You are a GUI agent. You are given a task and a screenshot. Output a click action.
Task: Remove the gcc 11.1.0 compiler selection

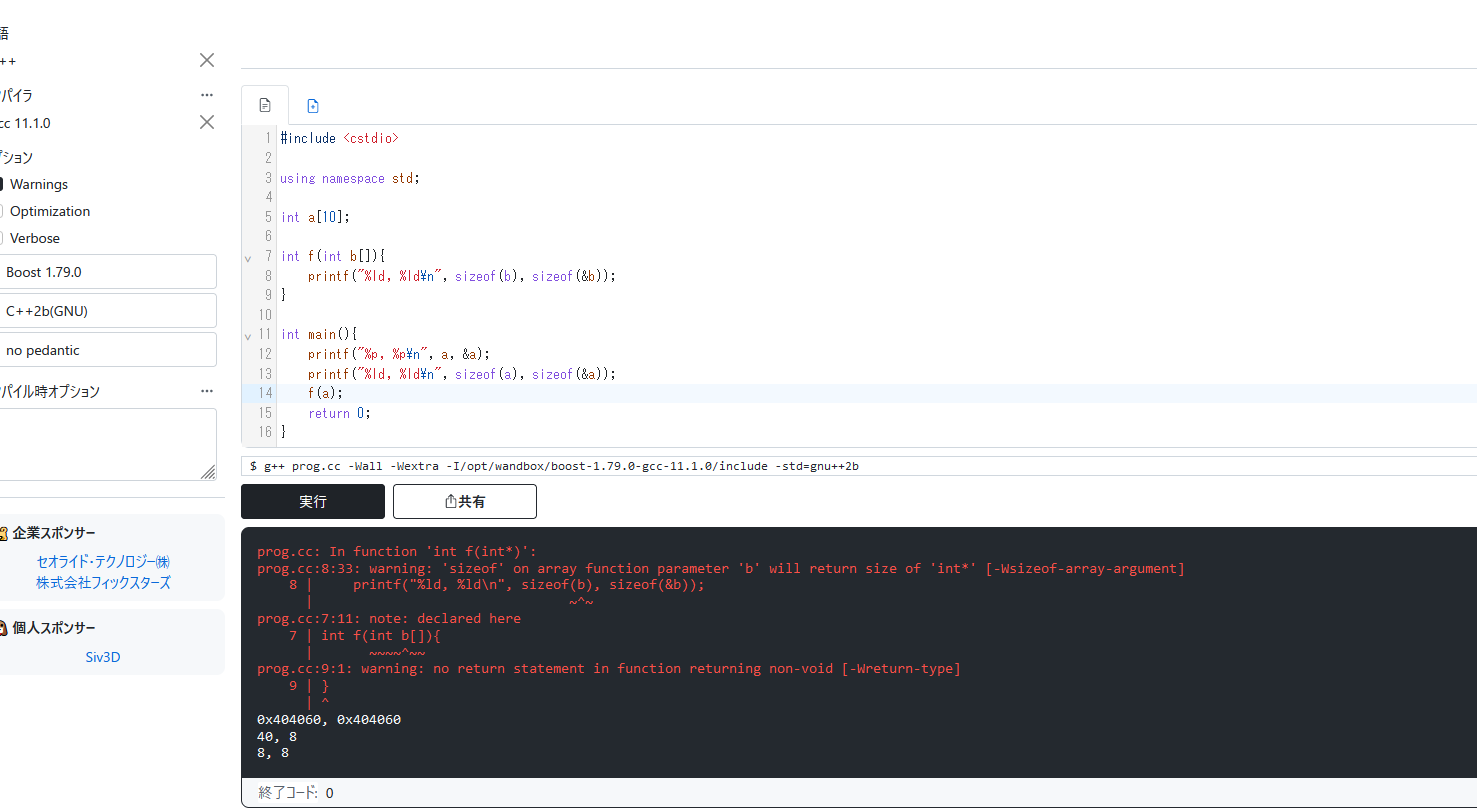pos(207,122)
